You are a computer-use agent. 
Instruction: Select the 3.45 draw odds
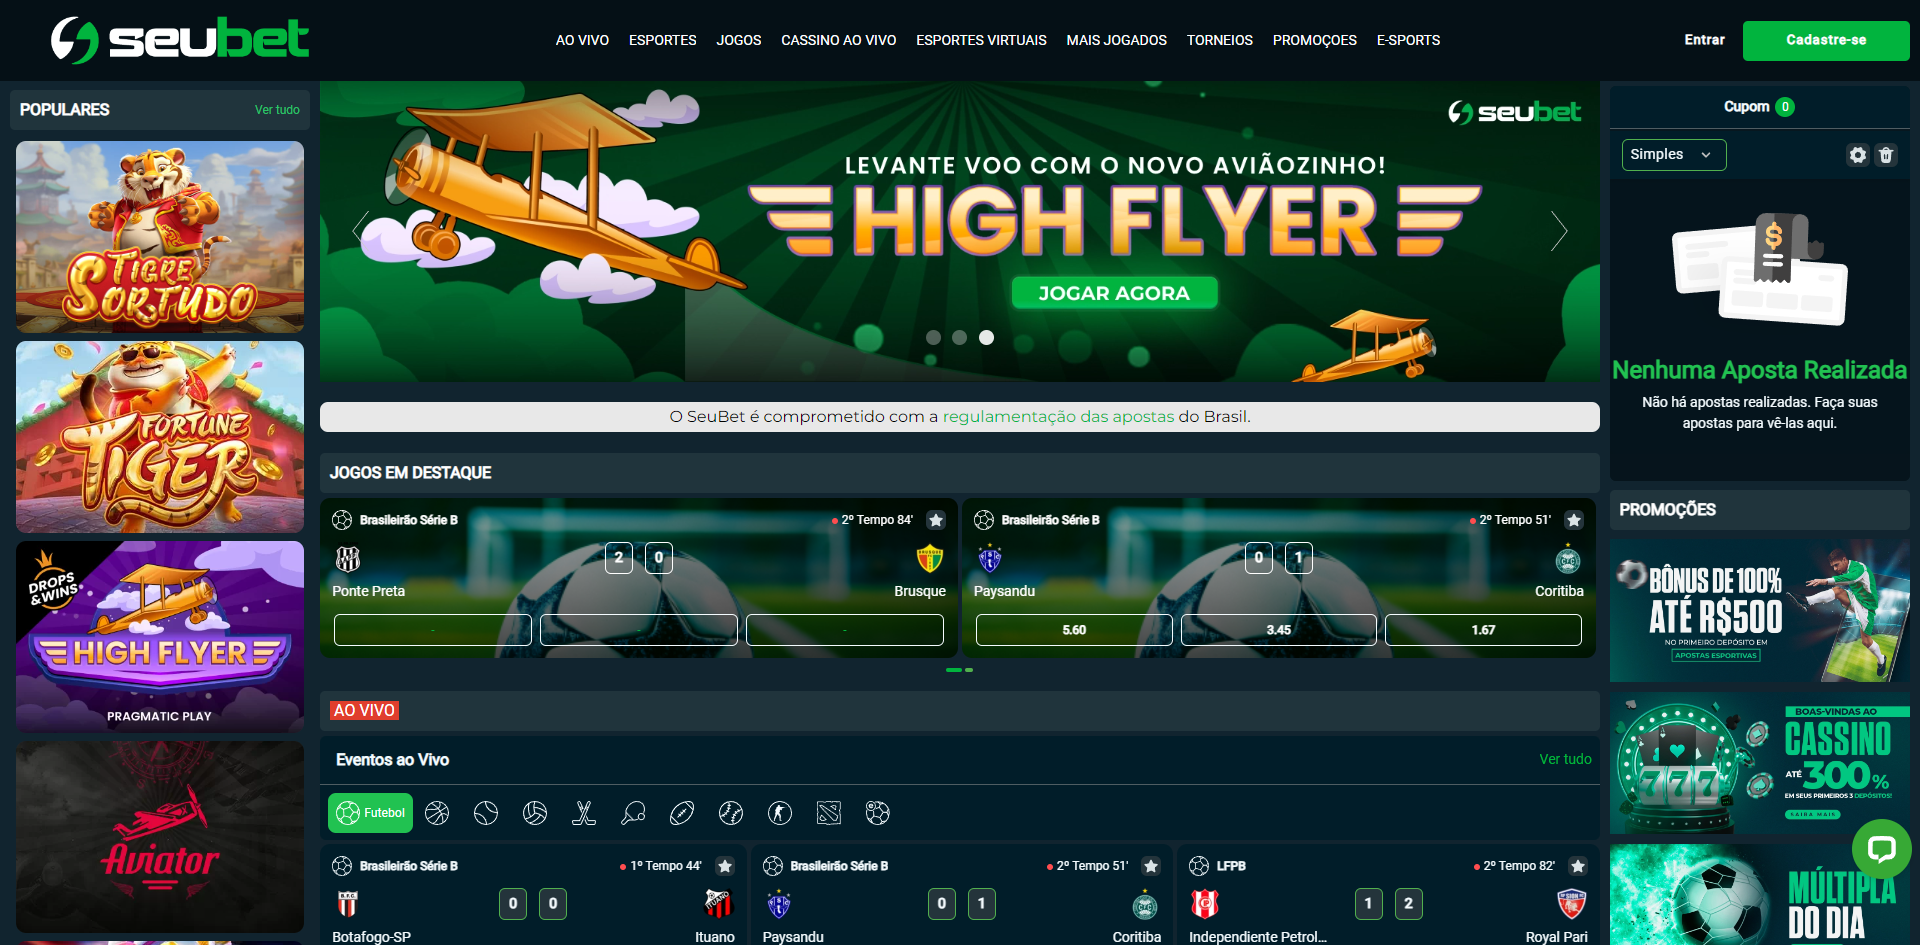point(1278,630)
